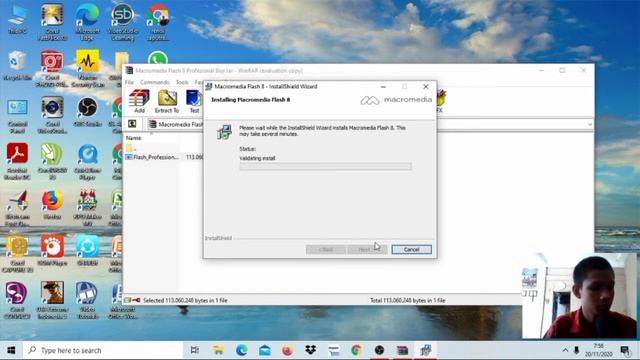Open the cowboy game desktop shortcut

[52, 300]
